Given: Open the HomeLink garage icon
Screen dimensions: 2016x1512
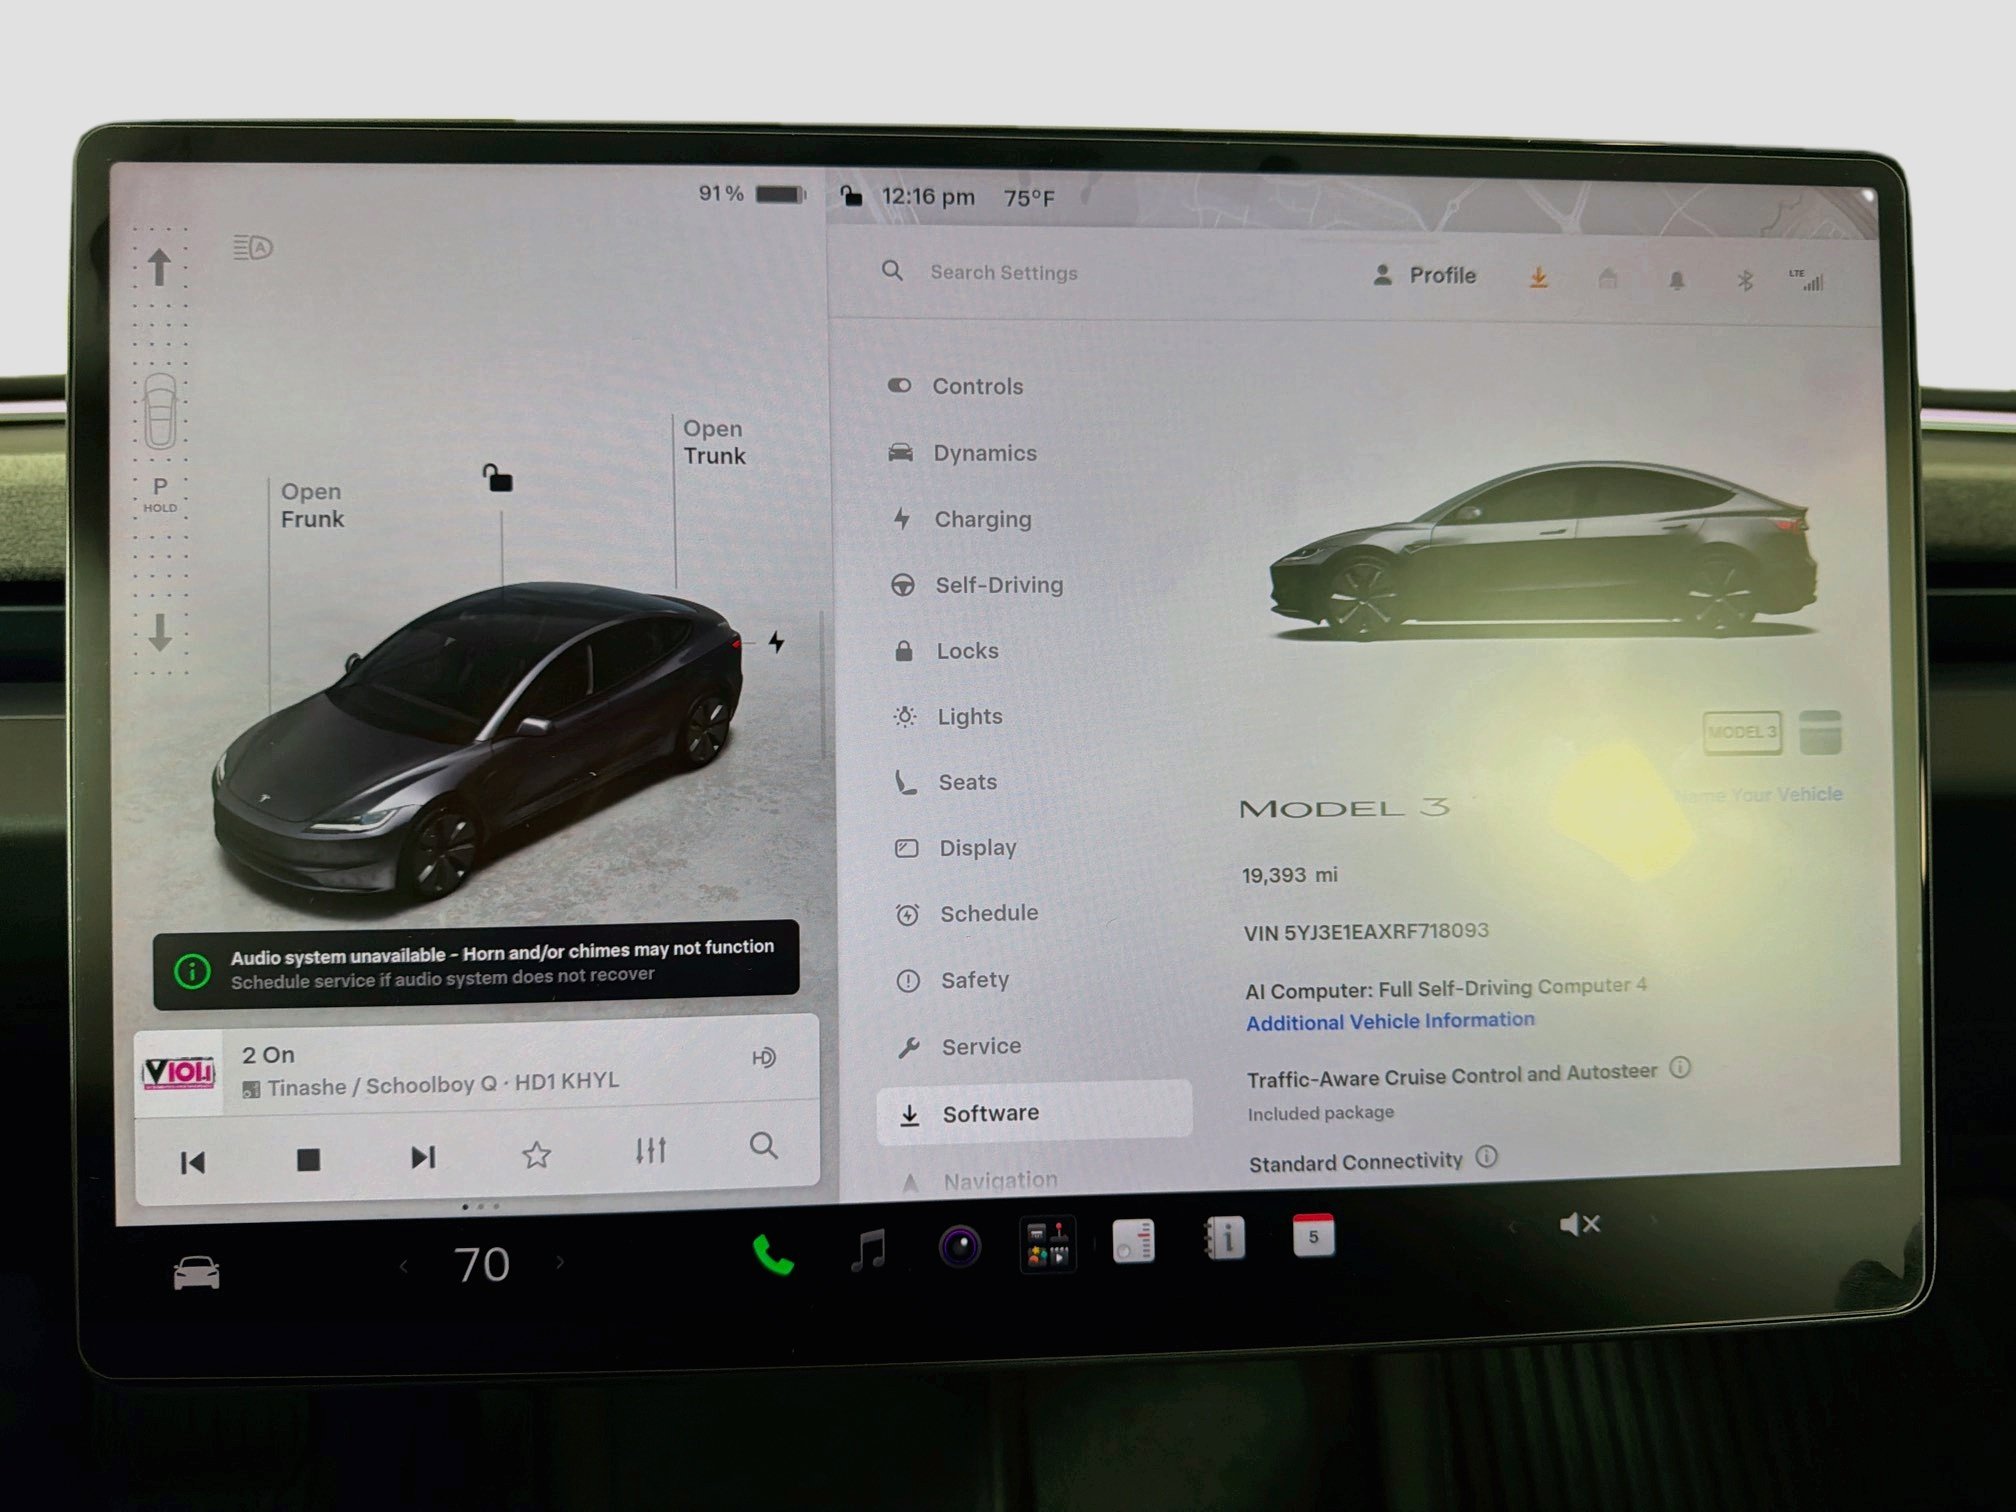Looking at the screenshot, I should [1608, 279].
